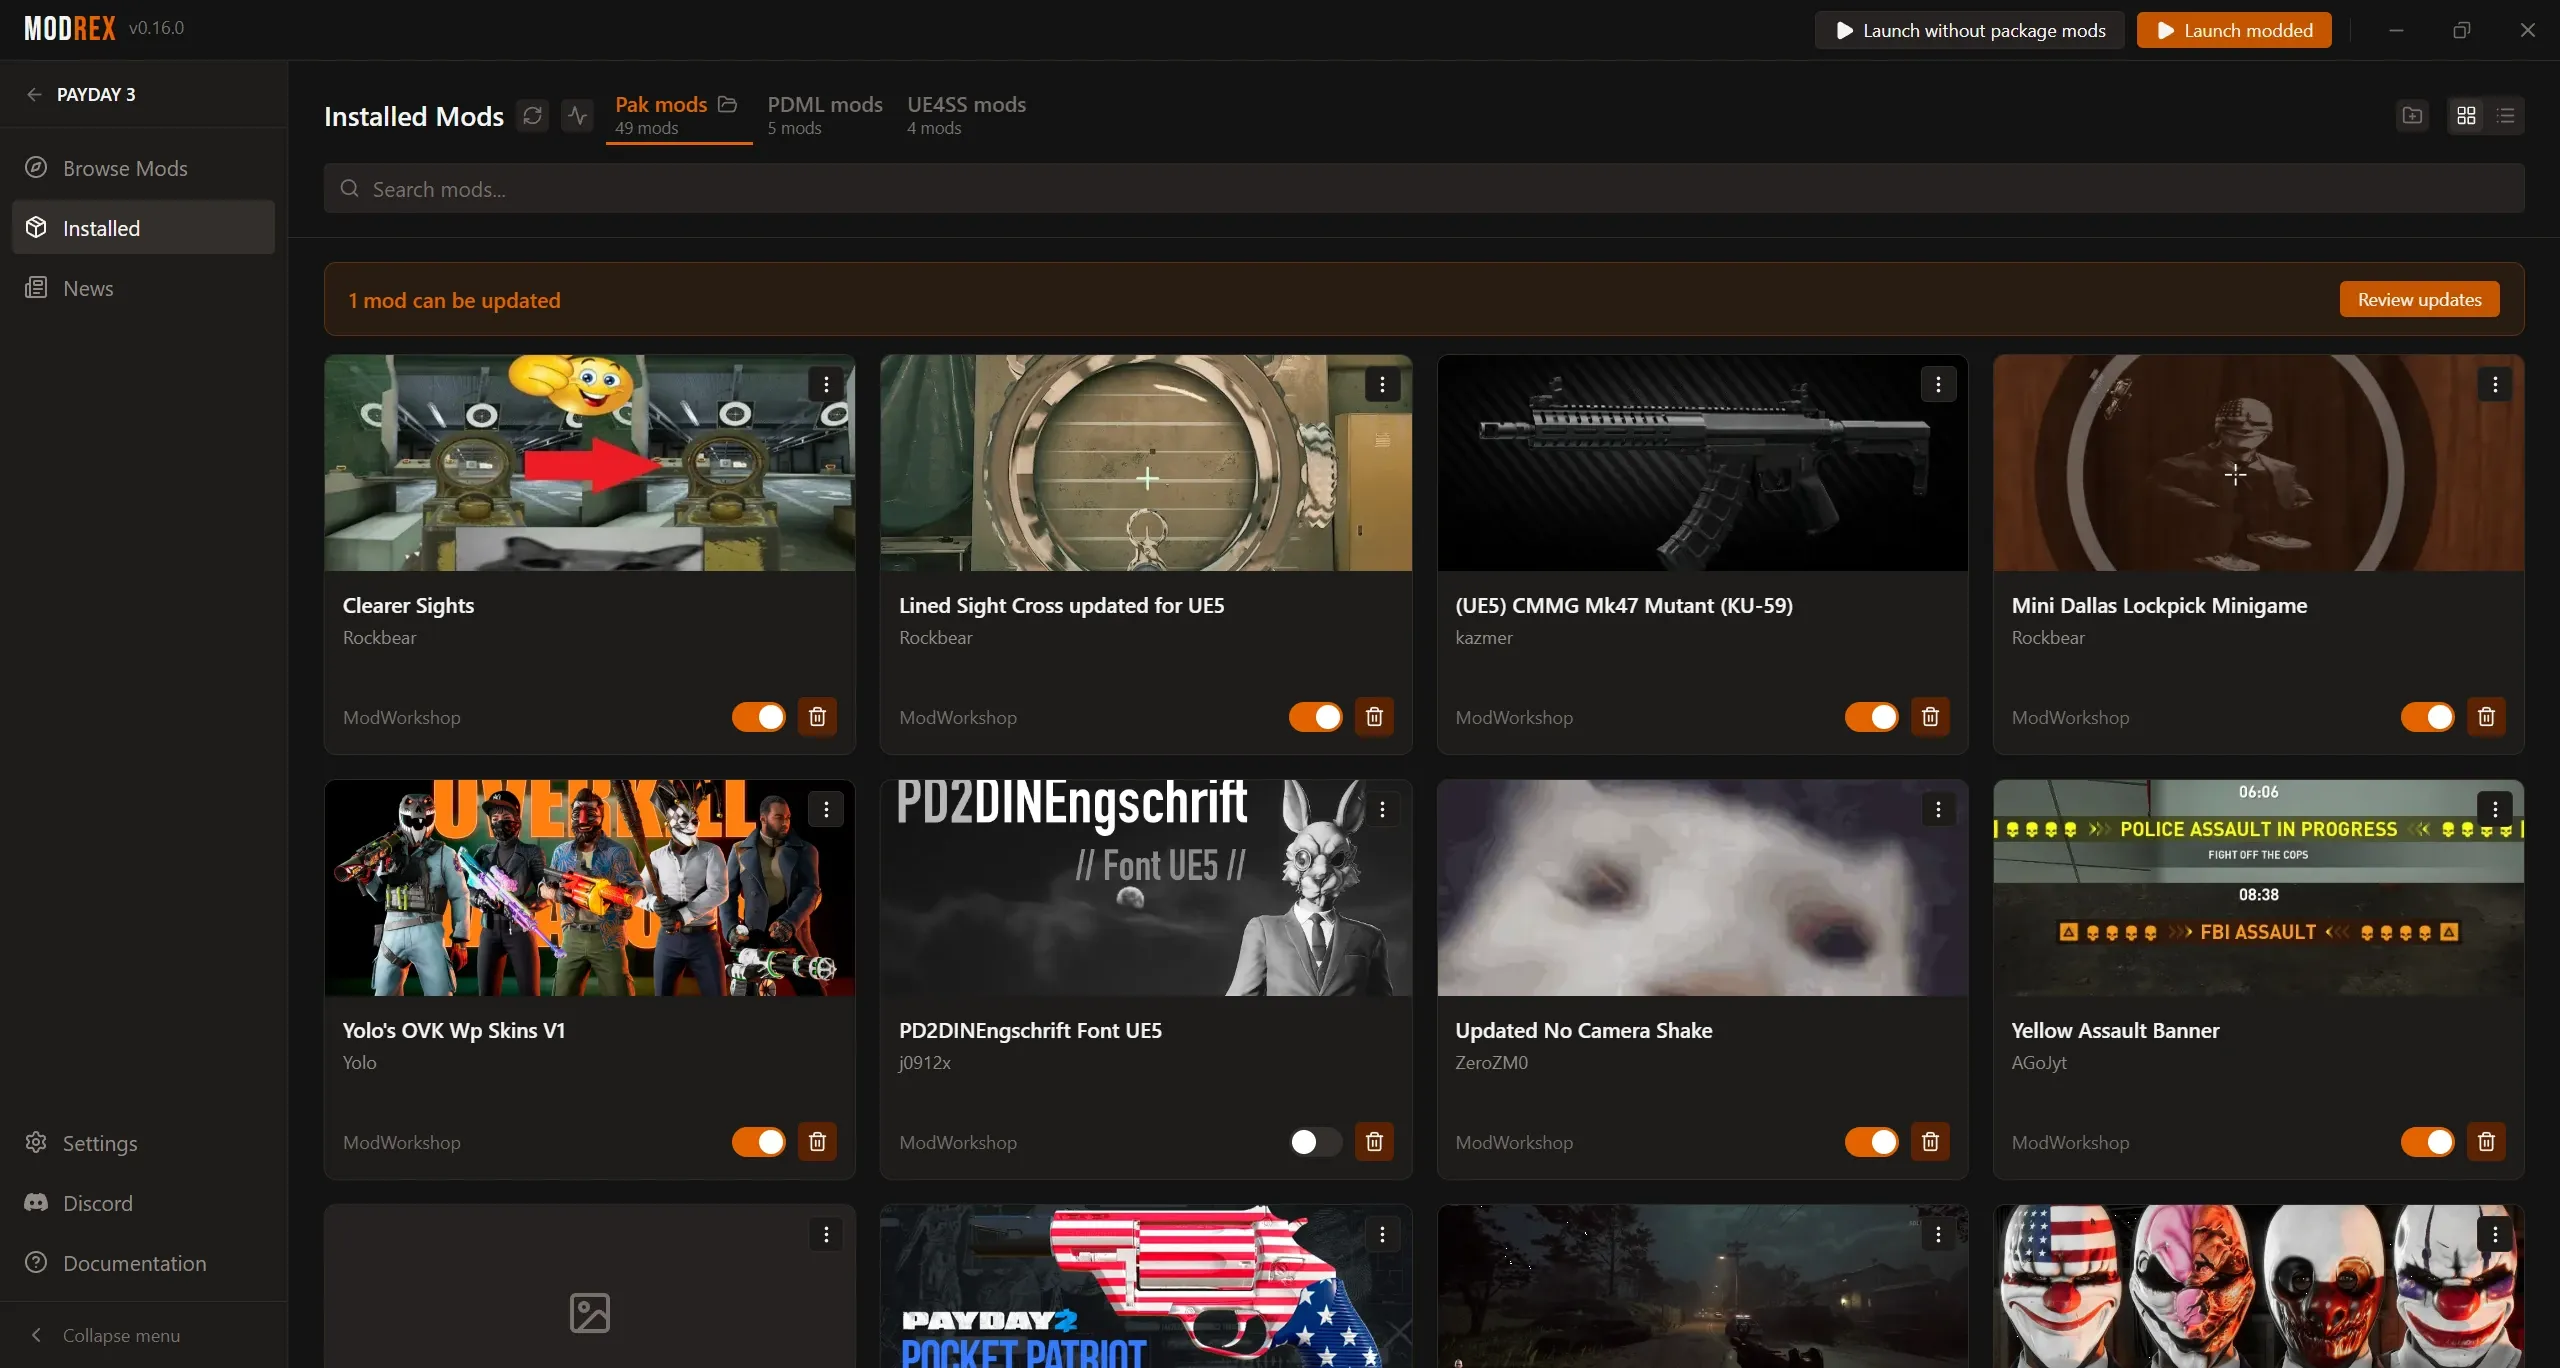This screenshot has width=2560, height=1368.
Task: Open three-dot menu on CMMG Mk47 Mutant card
Action: coord(1938,384)
